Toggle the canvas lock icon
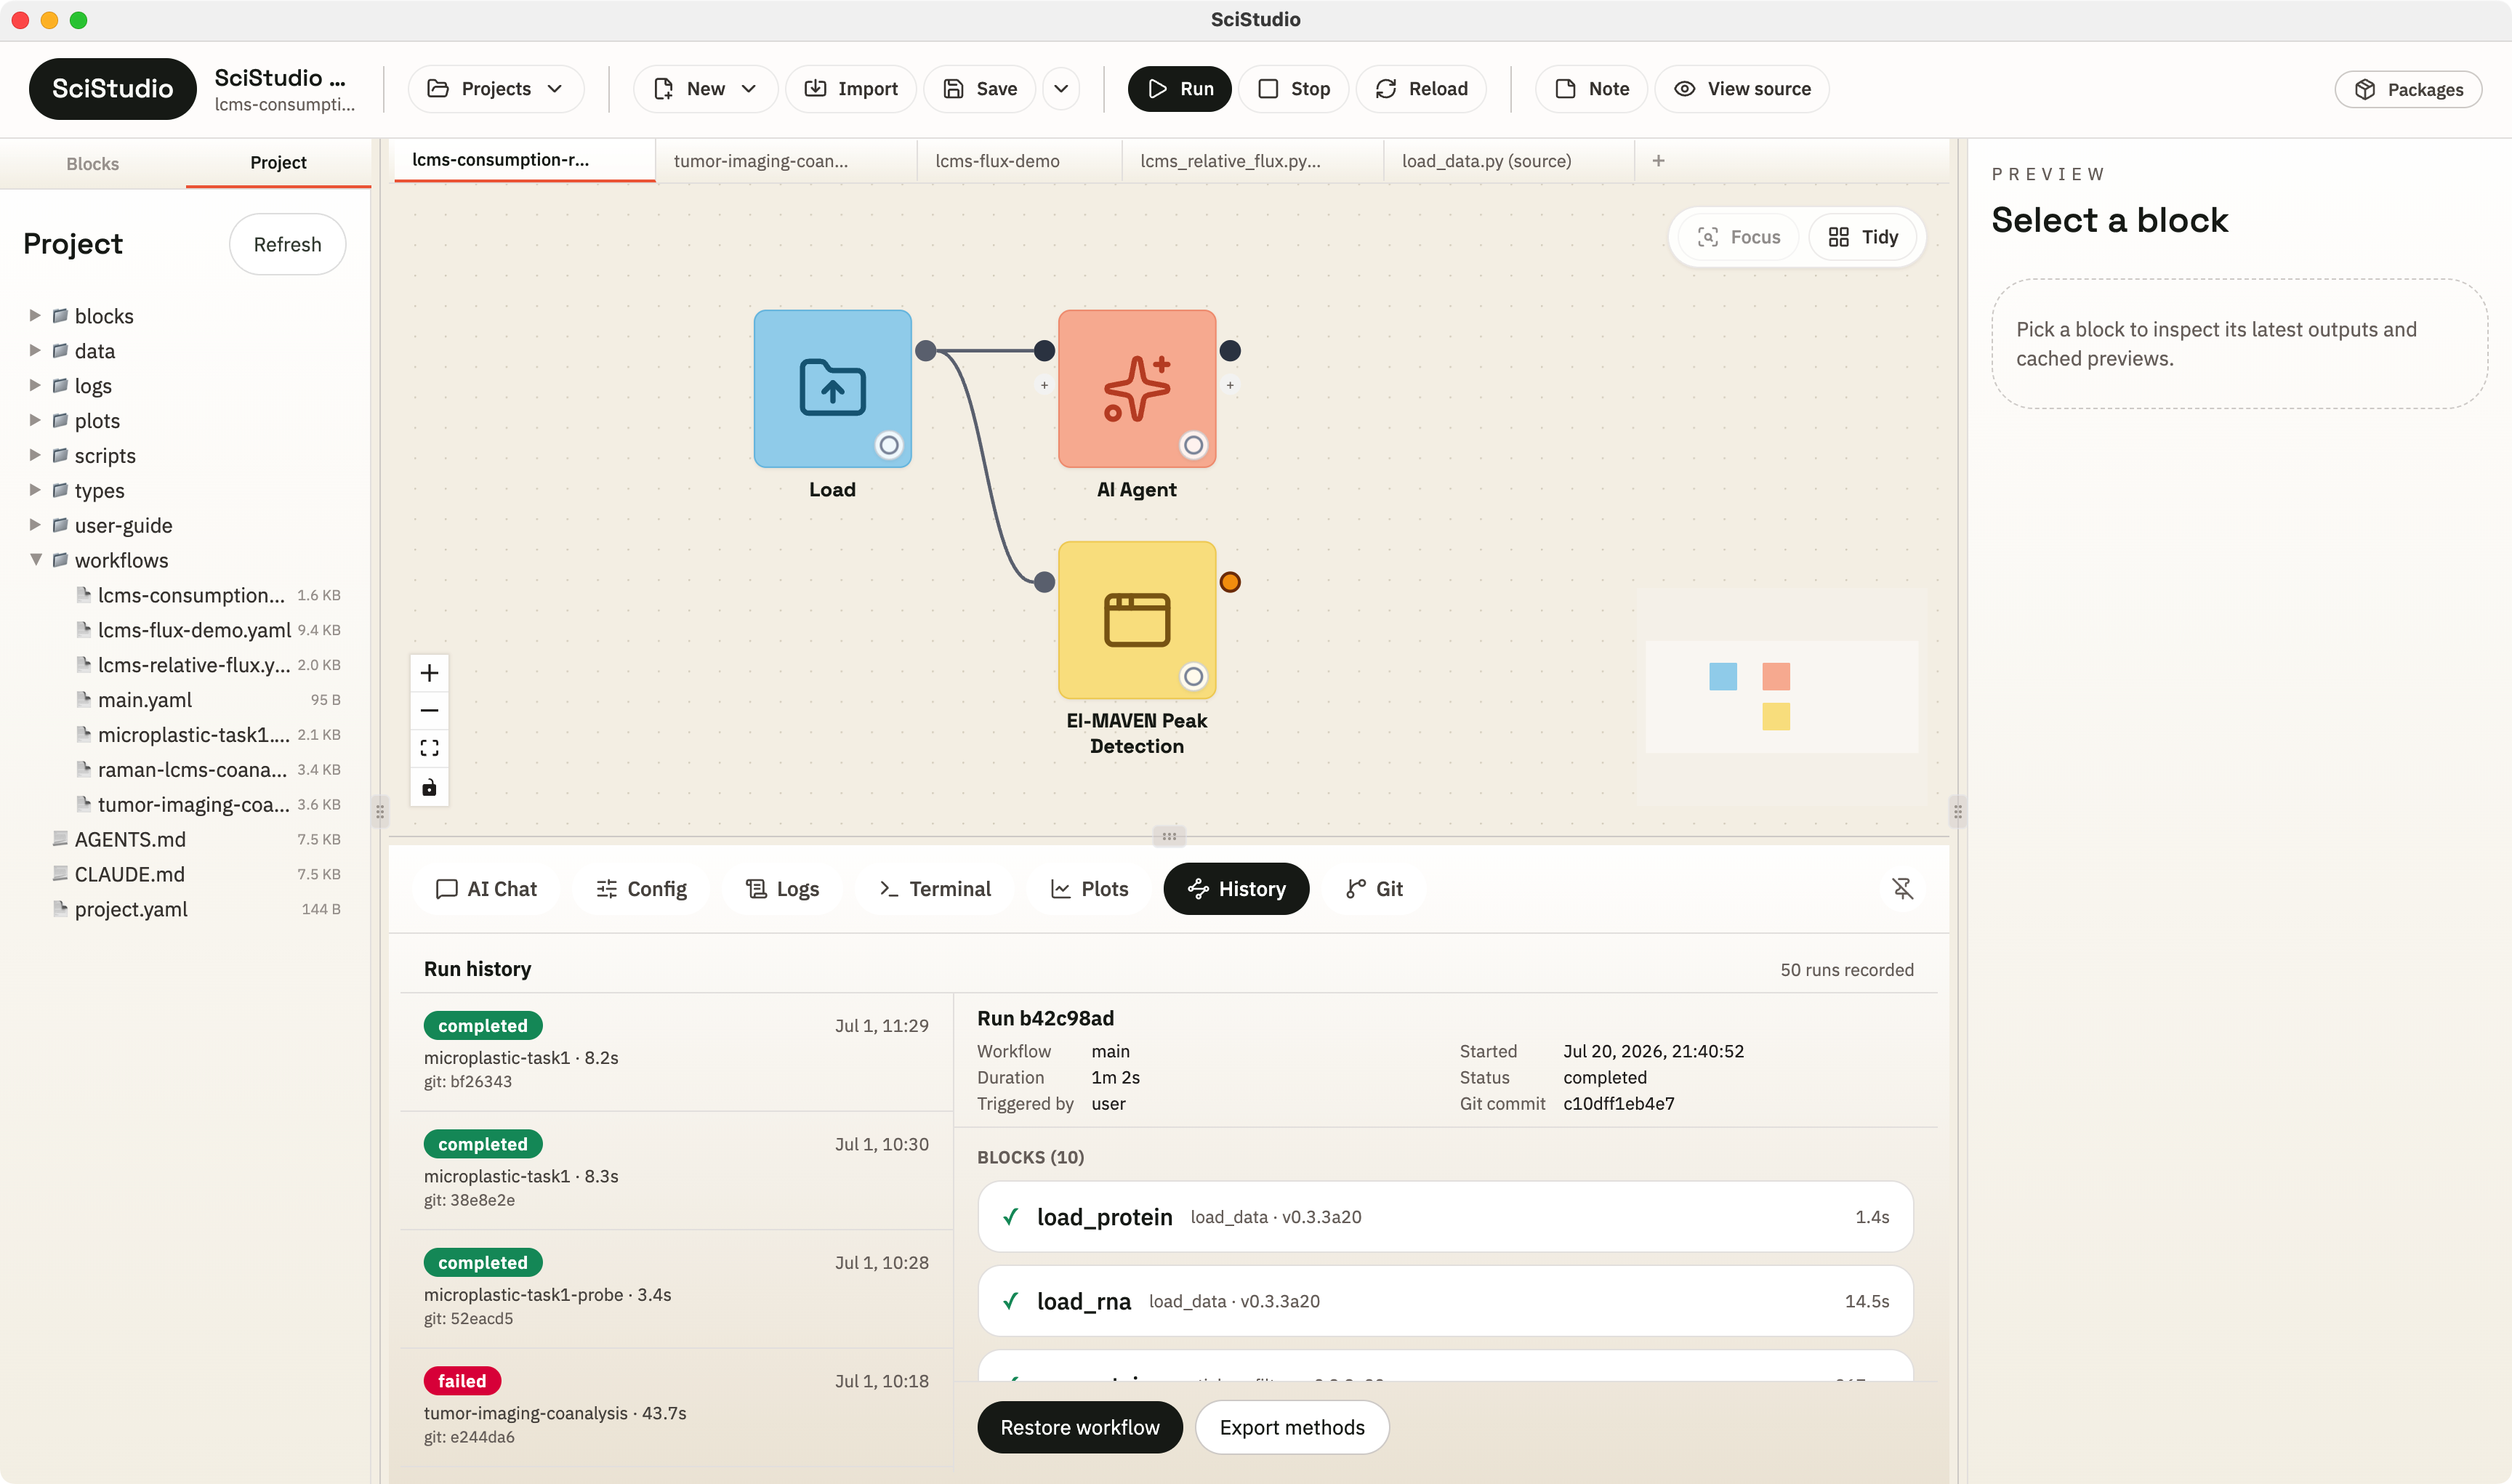2512x1484 pixels. 429,787
